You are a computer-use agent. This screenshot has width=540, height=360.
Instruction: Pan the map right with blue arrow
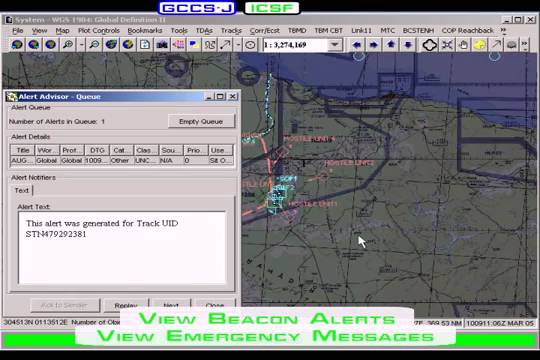[374, 45]
